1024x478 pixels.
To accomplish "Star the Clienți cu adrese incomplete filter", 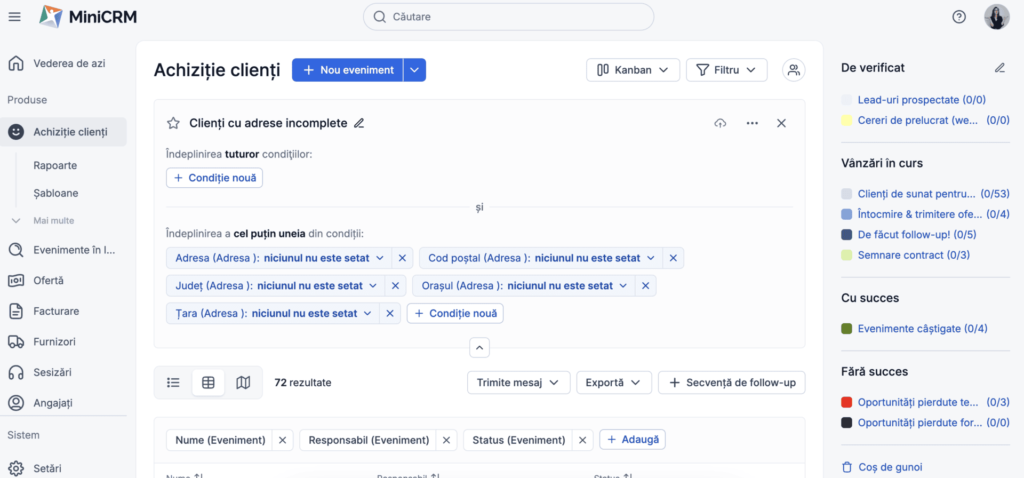I will (x=173, y=123).
